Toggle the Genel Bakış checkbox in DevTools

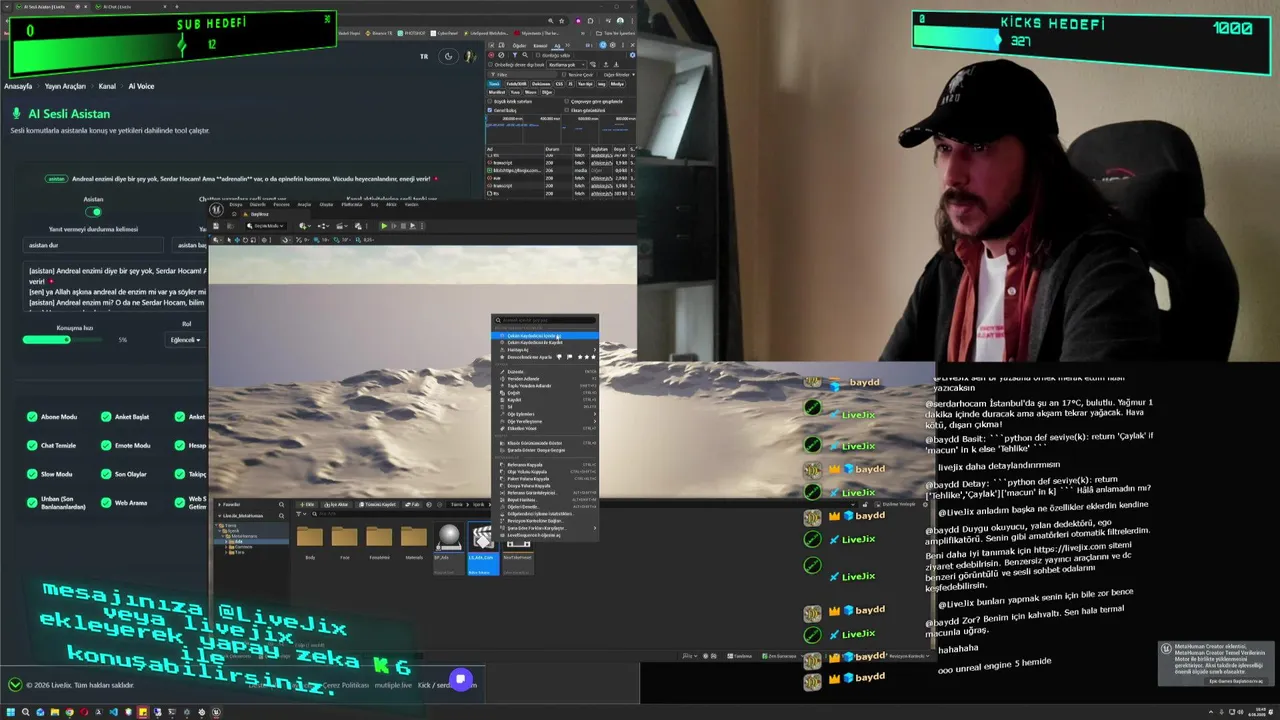tap(490, 110)
